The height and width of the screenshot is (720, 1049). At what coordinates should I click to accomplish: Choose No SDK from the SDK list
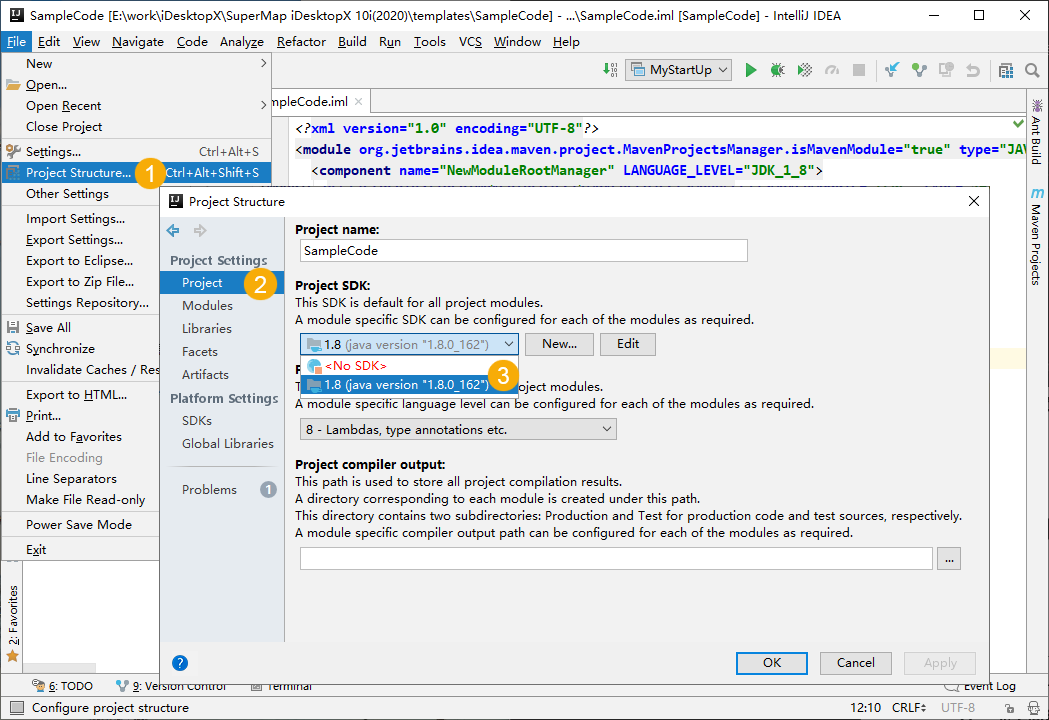[355, 366]
